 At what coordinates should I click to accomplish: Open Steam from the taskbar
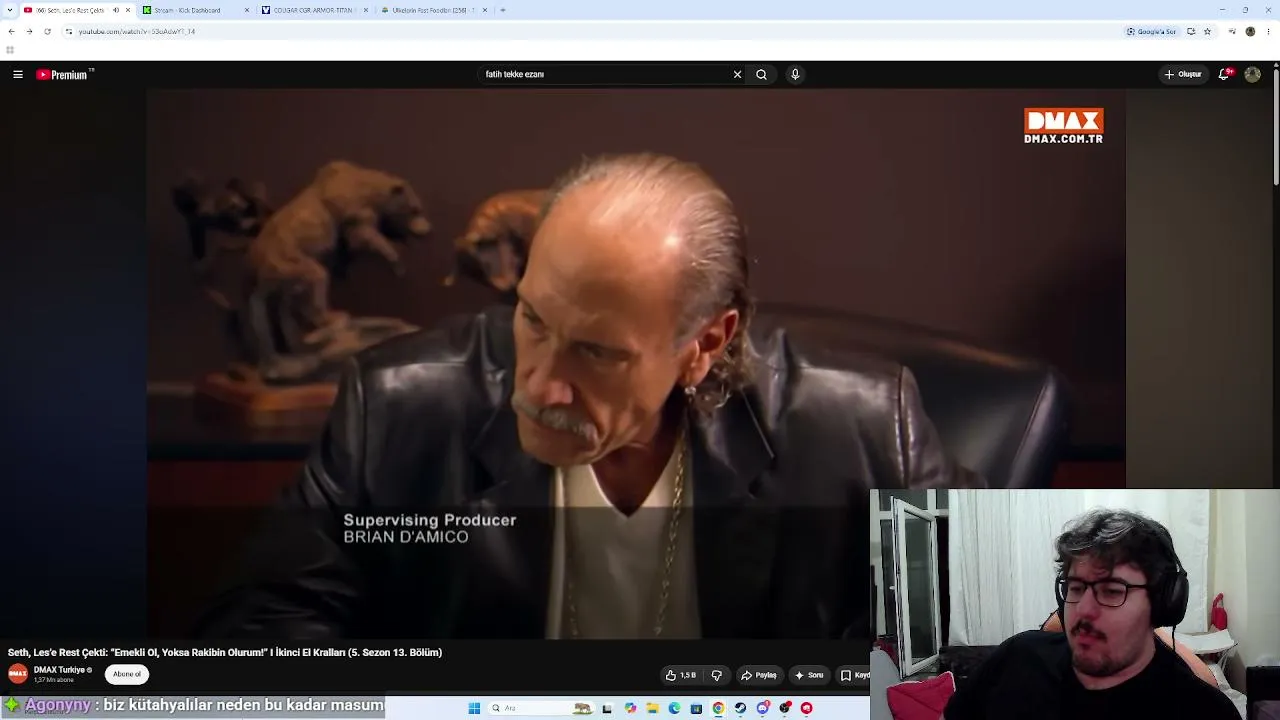click(x=740, y=708)
